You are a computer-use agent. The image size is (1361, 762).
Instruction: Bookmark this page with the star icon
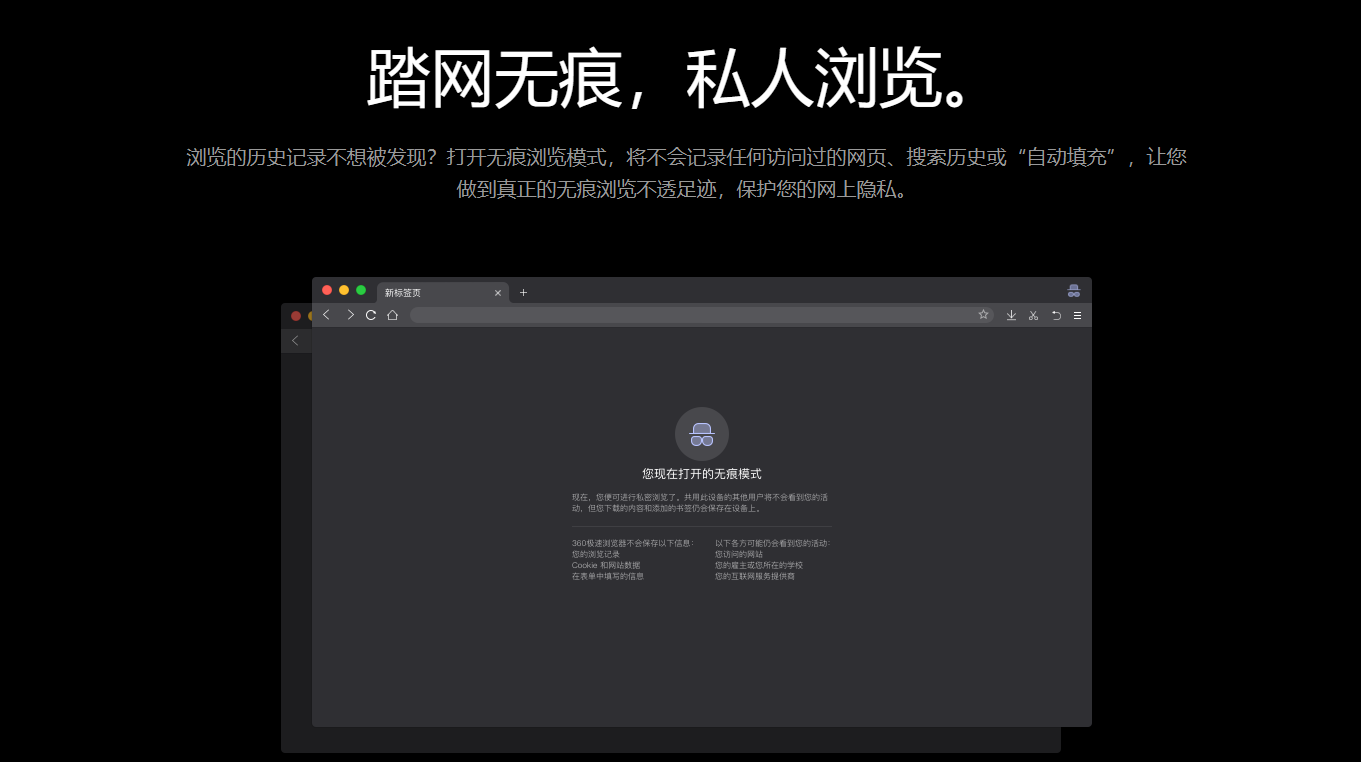click(x=983, y=314)
